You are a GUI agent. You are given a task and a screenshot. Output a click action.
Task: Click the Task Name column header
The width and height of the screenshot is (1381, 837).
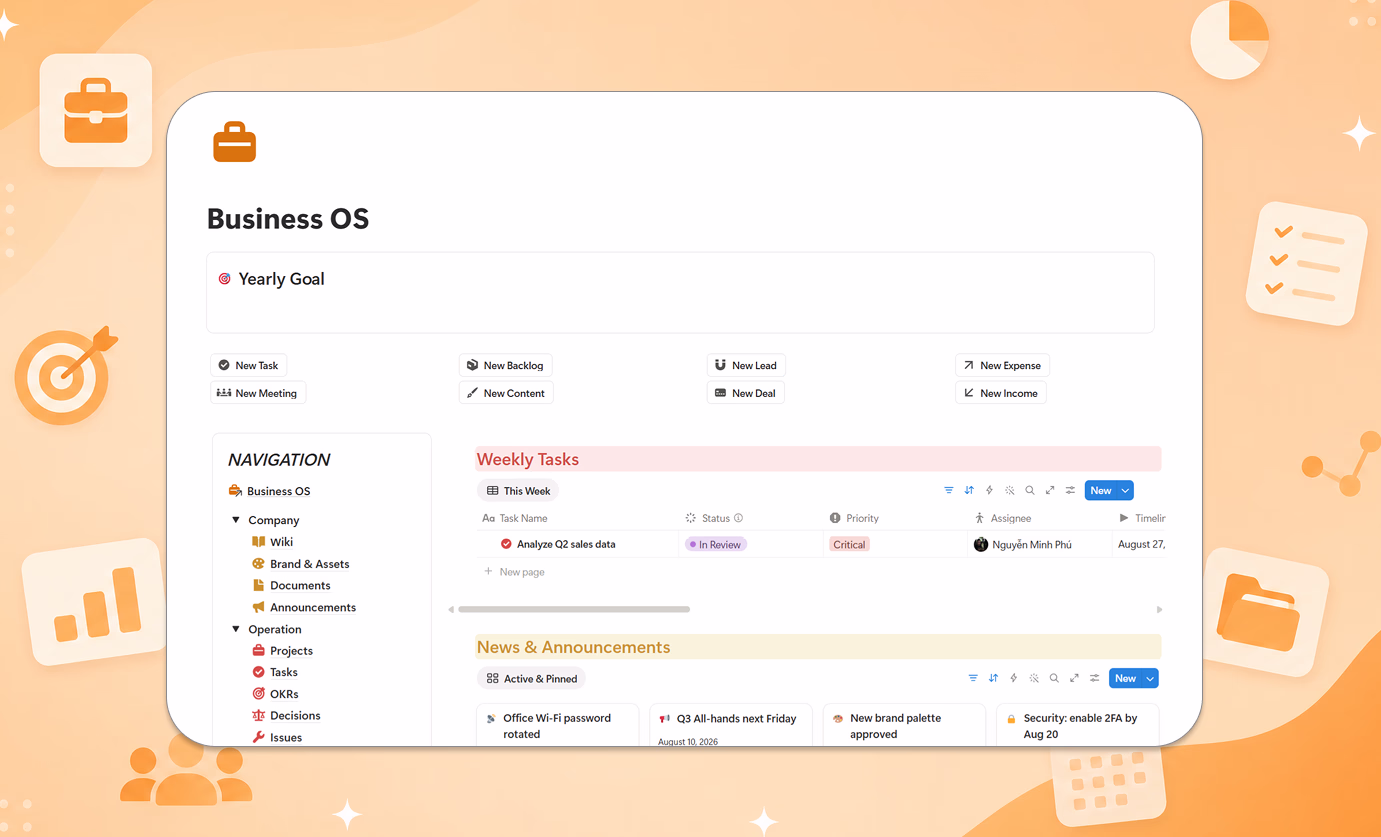coord(515,518)
